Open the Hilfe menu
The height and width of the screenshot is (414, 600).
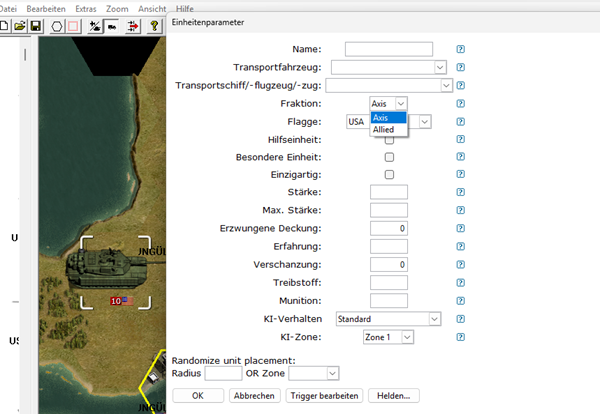point(184,8)
